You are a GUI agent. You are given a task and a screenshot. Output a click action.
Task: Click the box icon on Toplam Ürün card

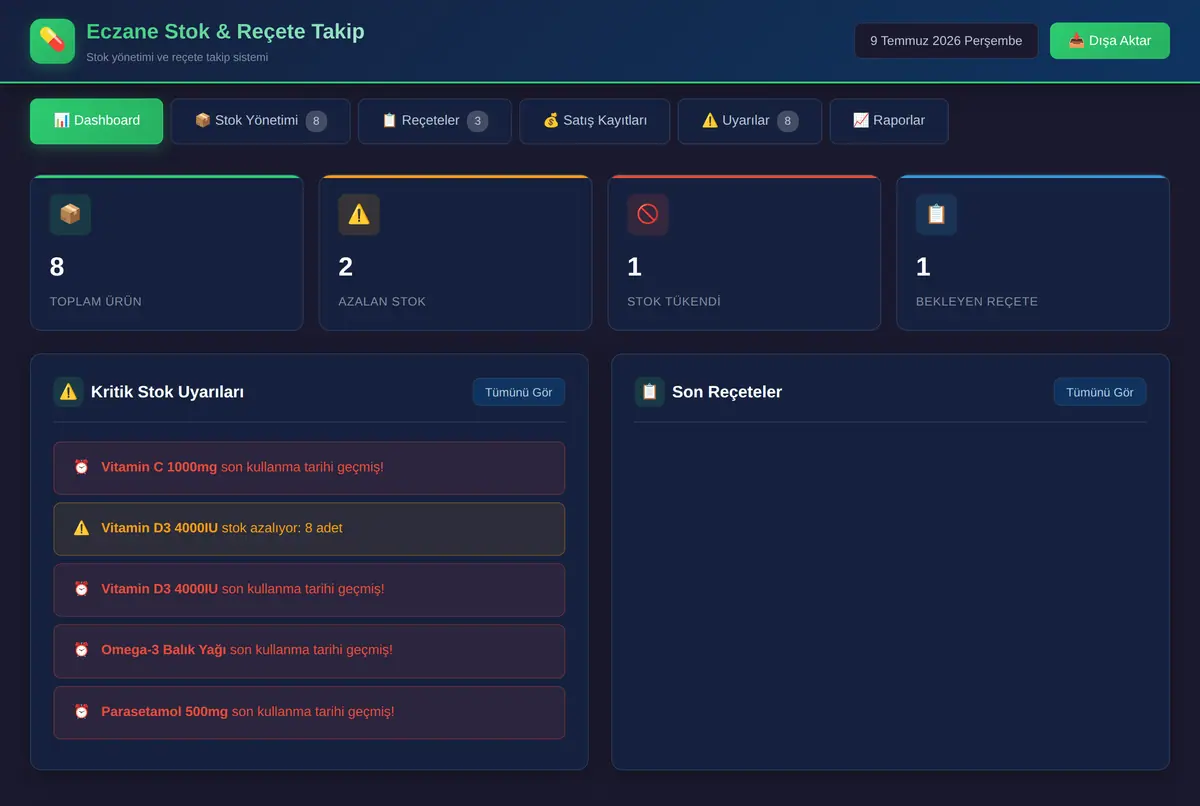(x=70, y=214)
